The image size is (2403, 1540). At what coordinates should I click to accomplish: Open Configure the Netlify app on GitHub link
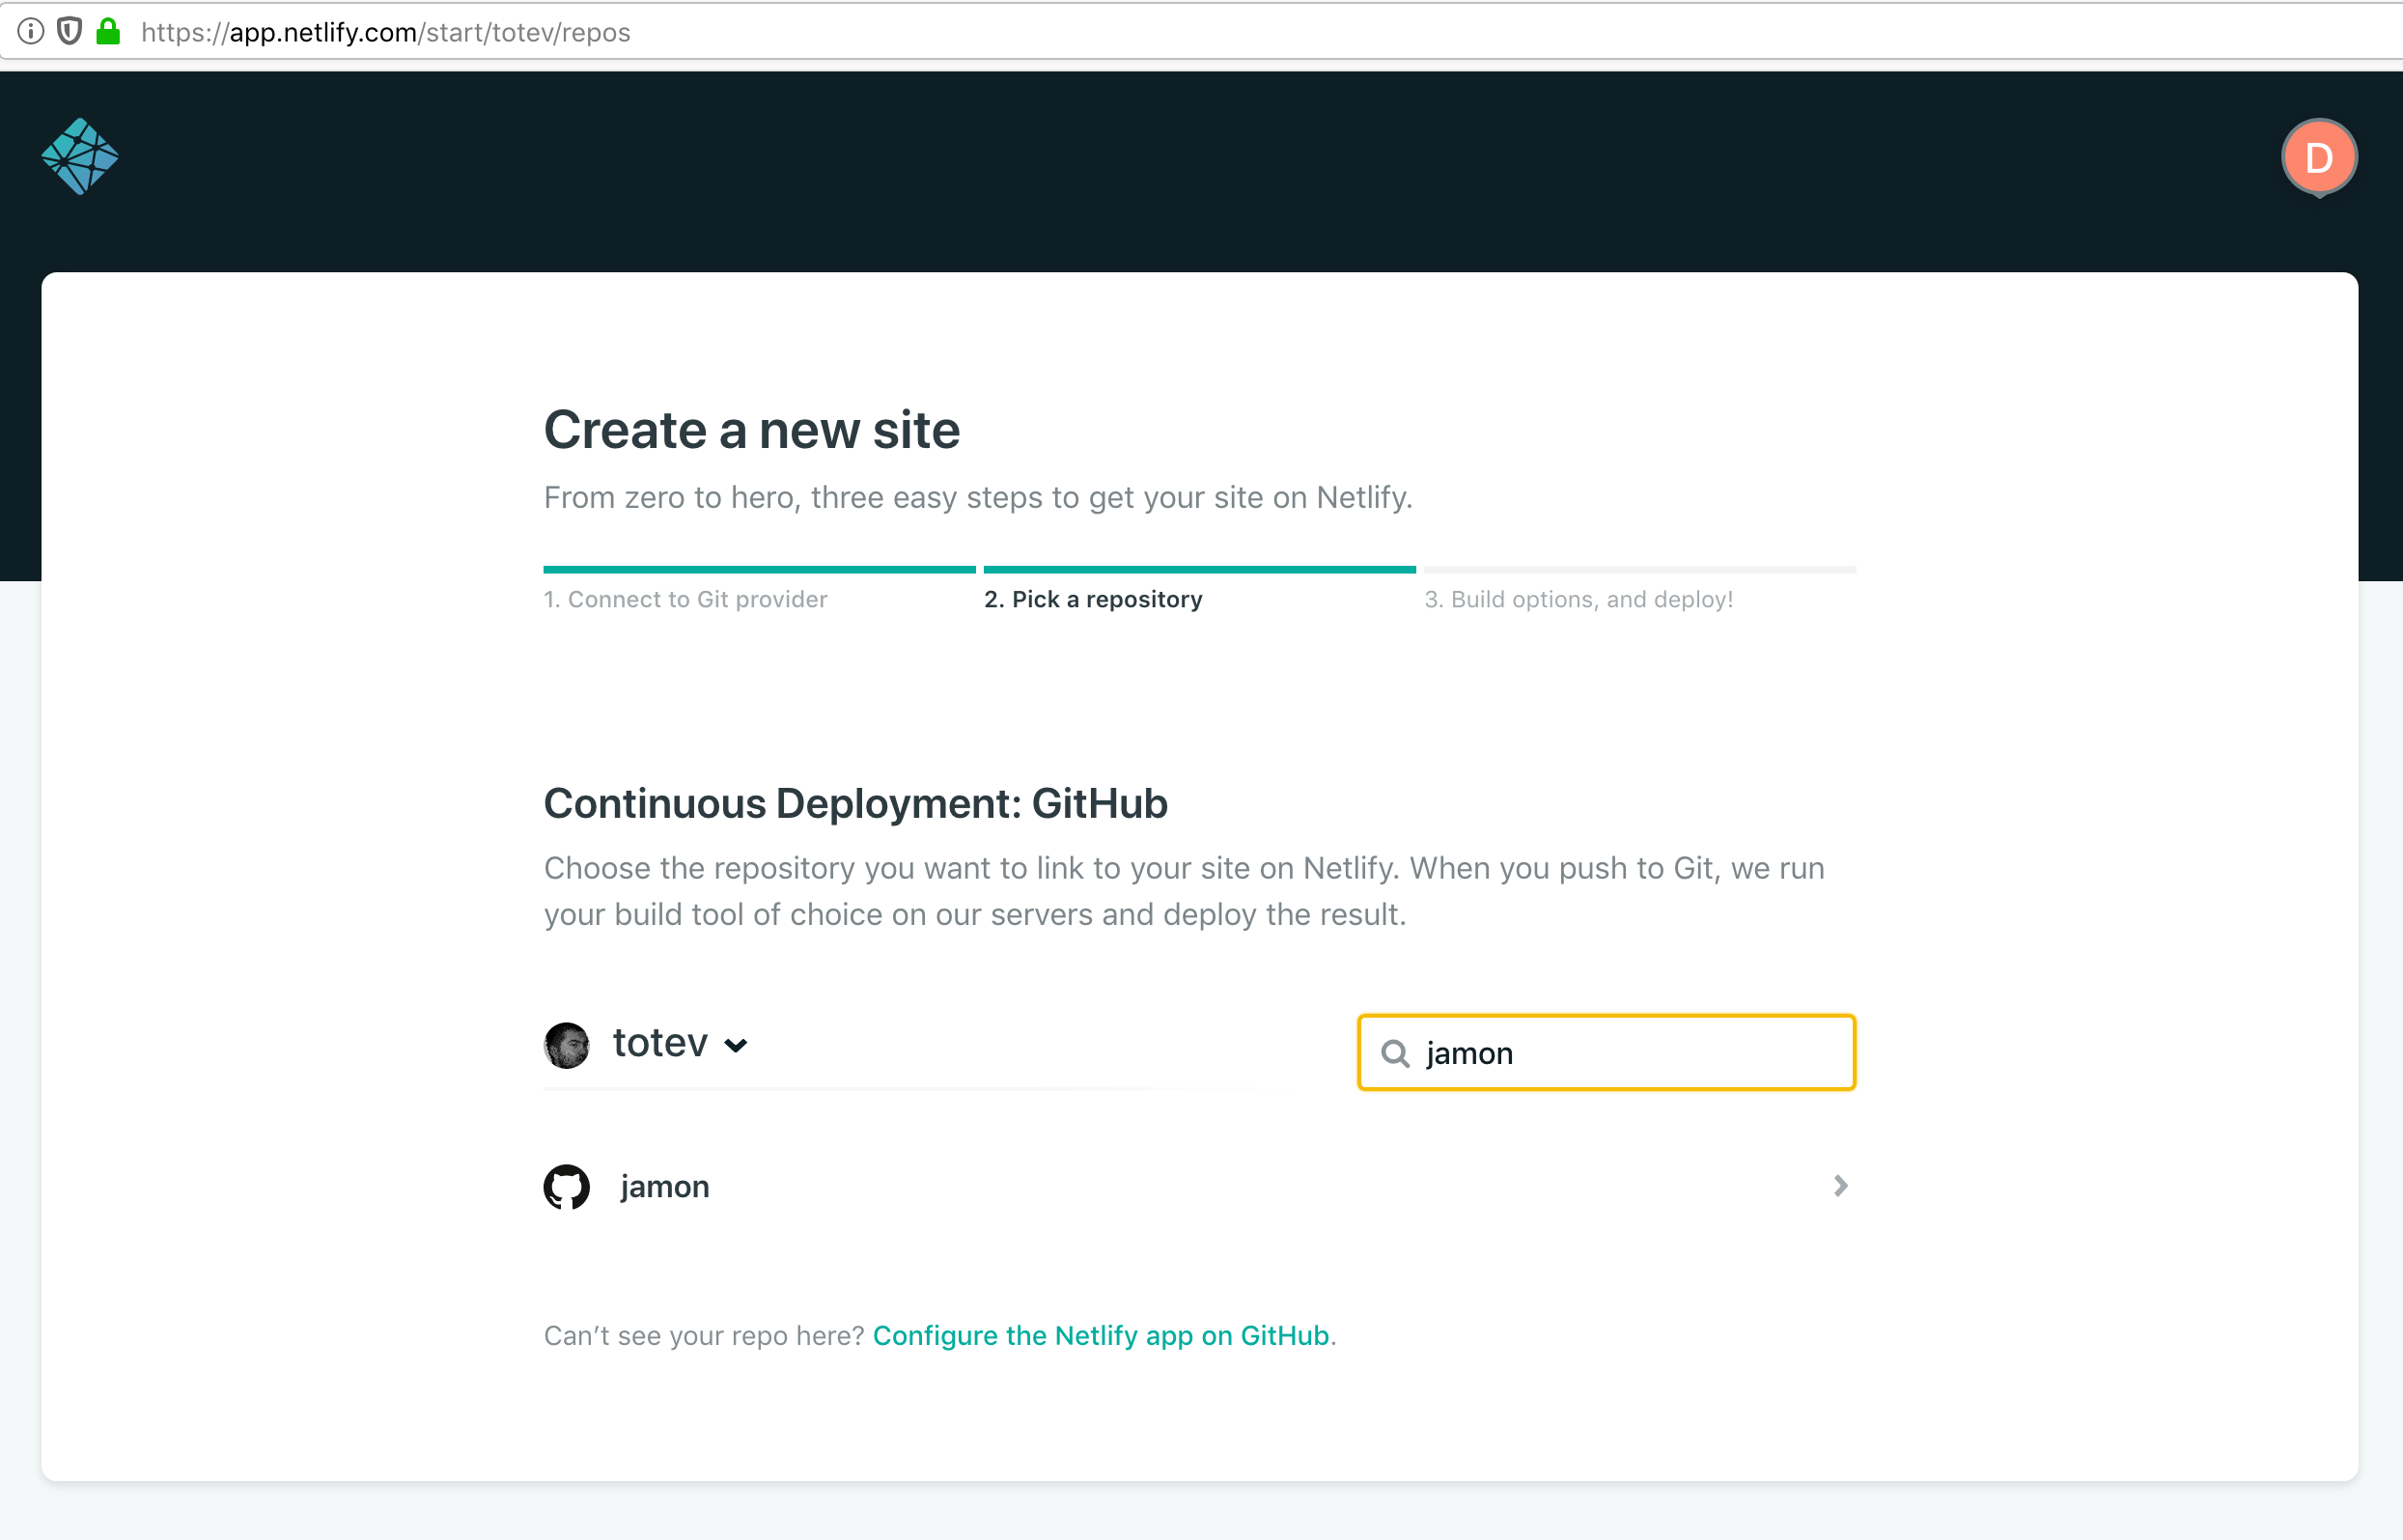tap(1100, 1336)
